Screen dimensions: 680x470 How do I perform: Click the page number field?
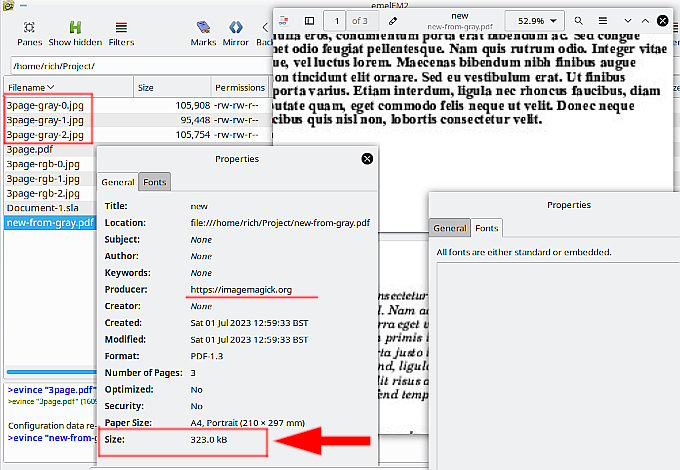[336, 21]
